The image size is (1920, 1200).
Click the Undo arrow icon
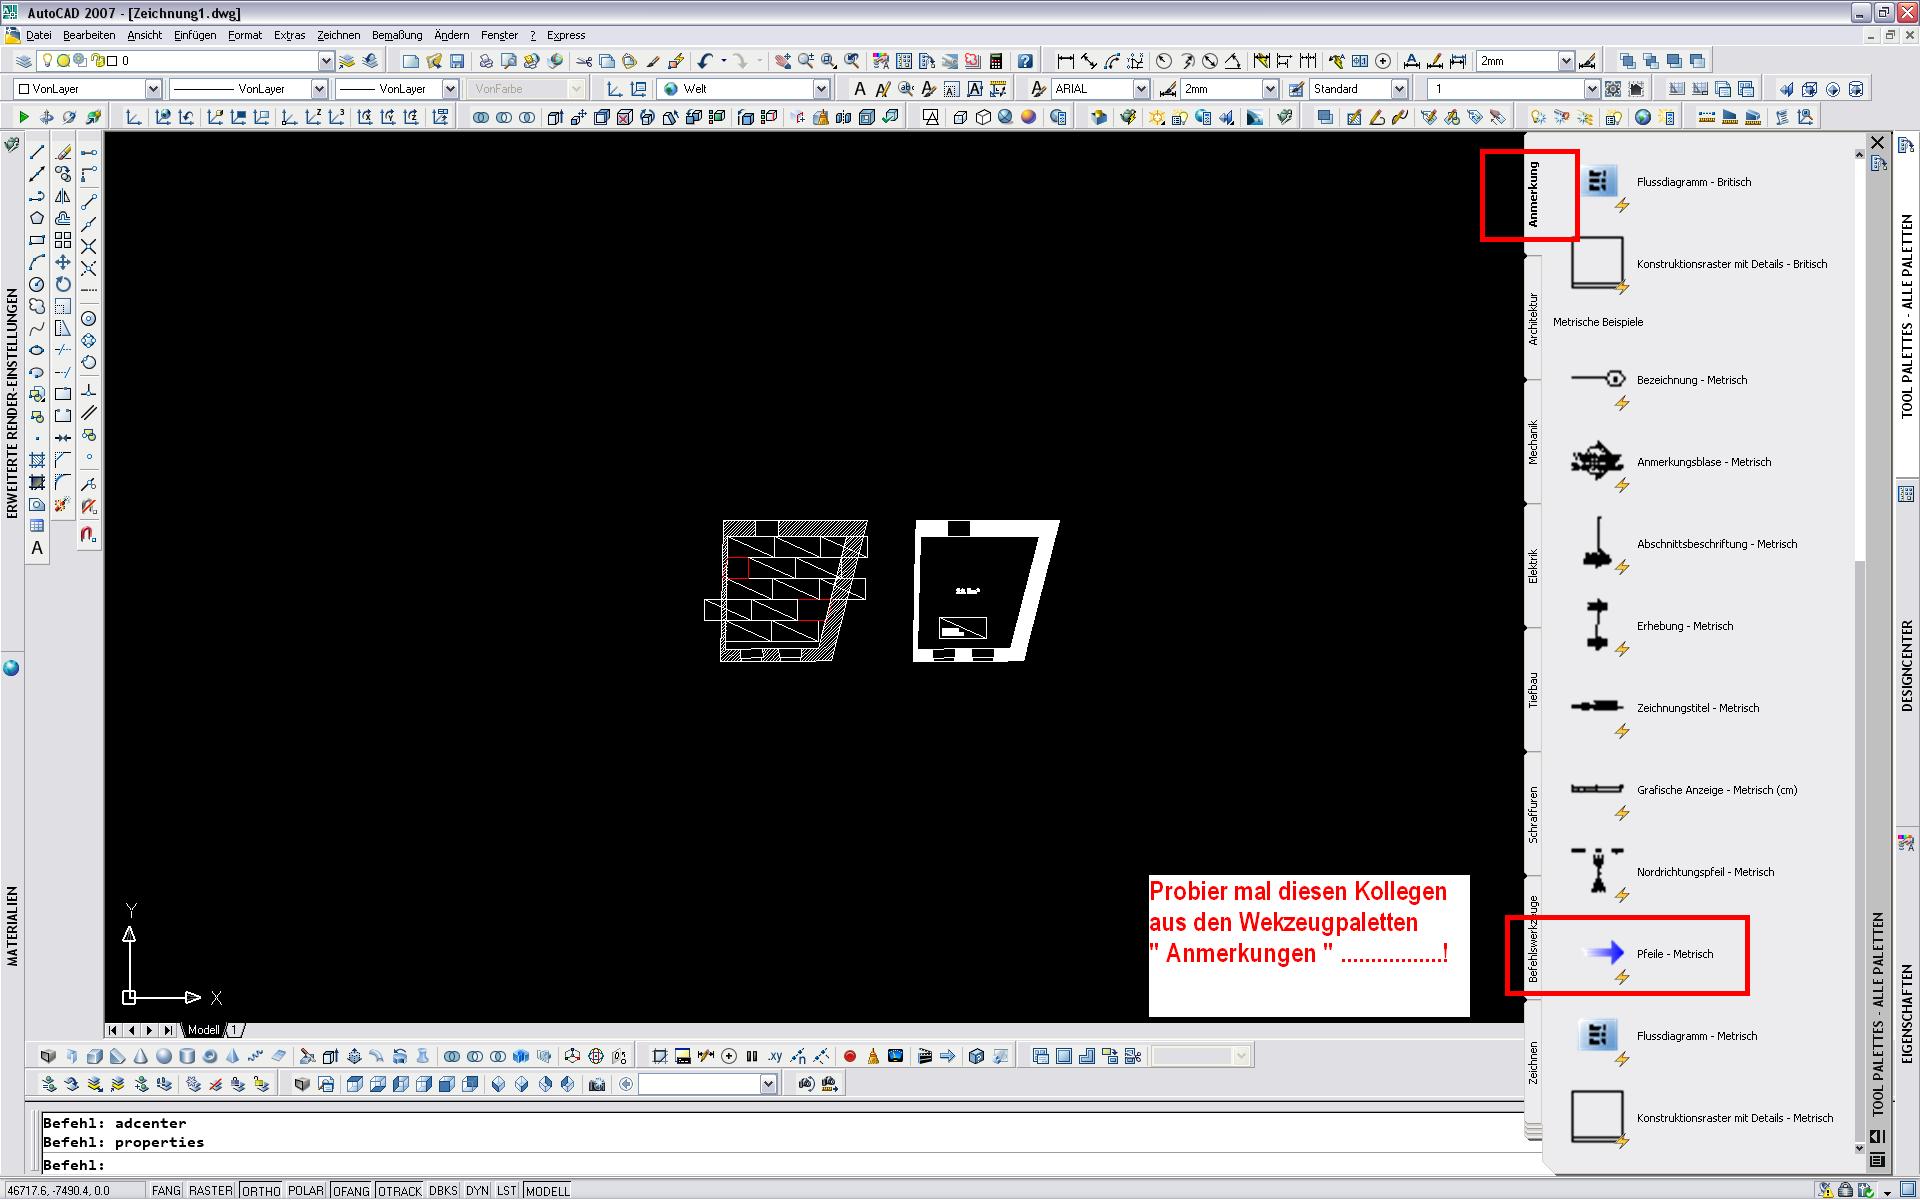coord(705,61)
